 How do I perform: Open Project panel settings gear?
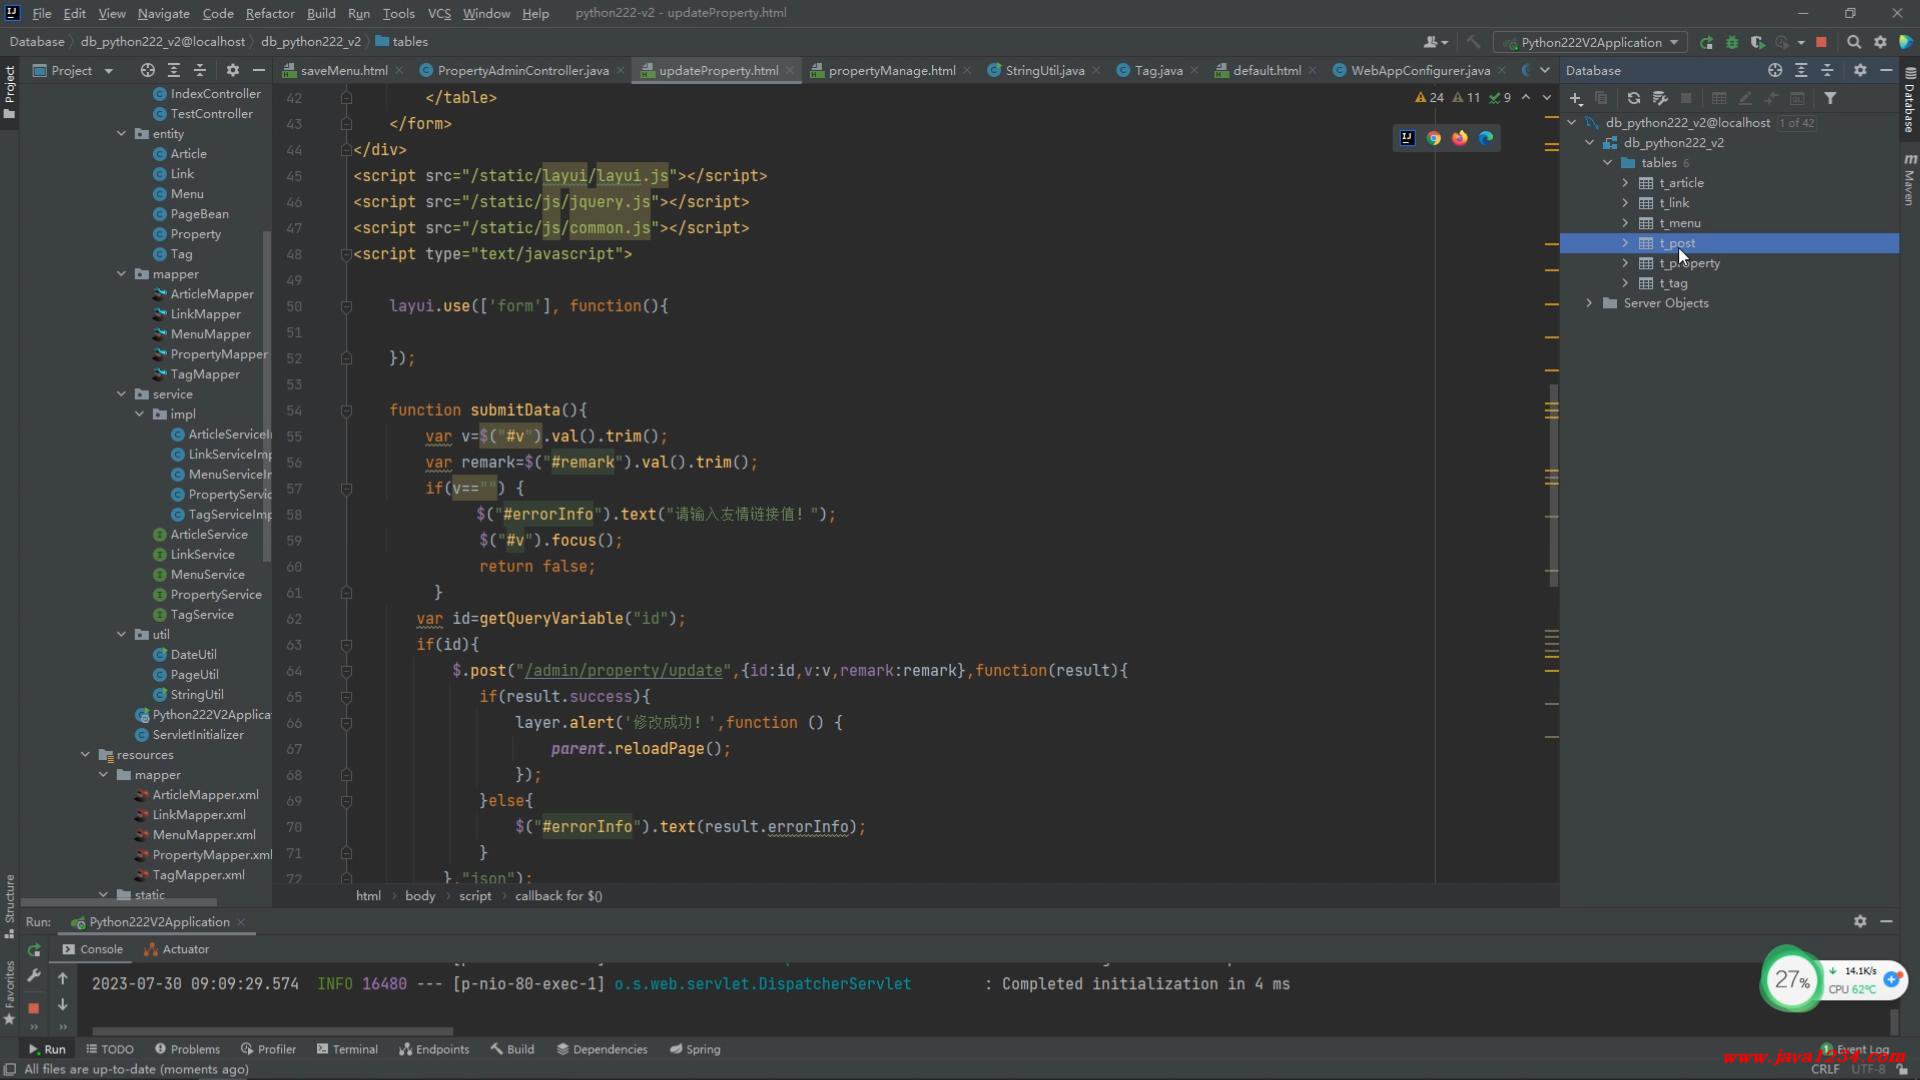[232, 70]
